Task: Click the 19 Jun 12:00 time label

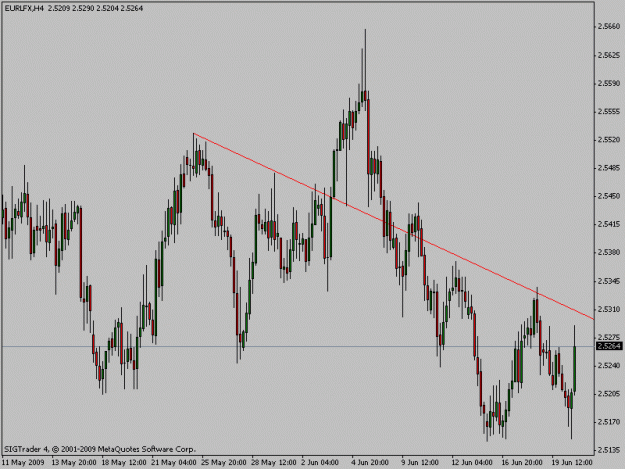Action: click(572, 463)
